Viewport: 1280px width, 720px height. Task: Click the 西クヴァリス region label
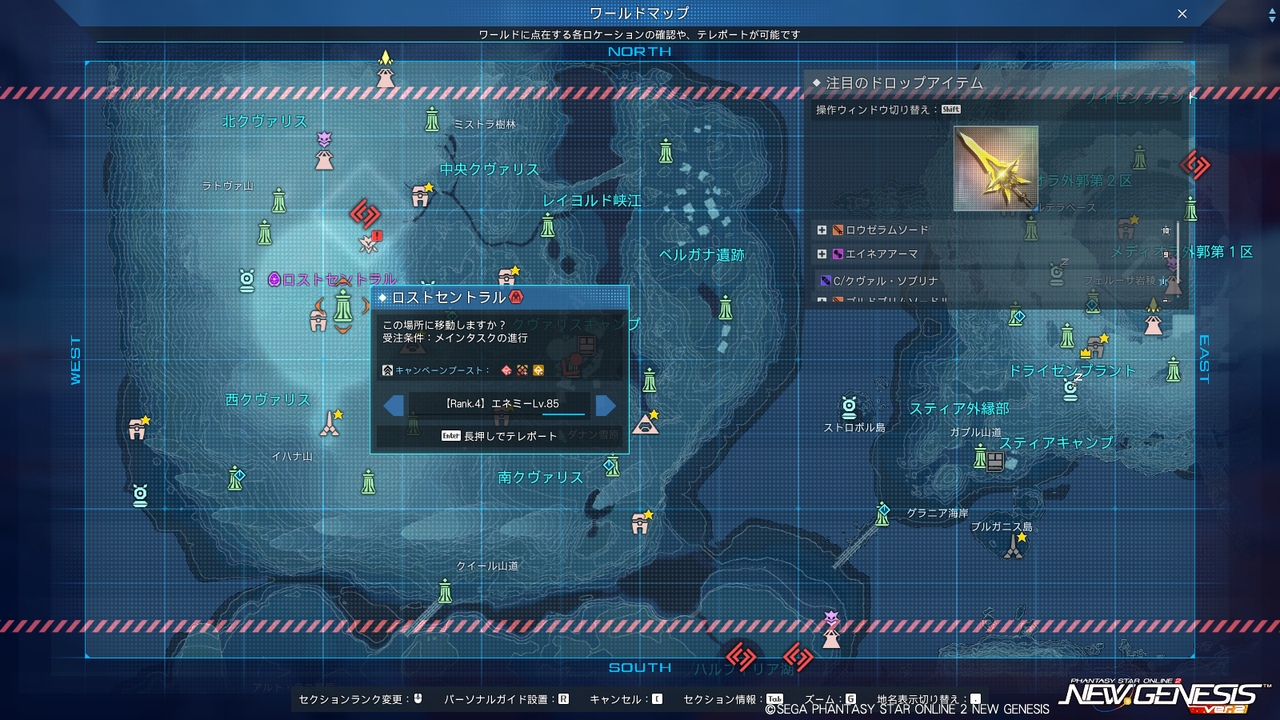(x=268, y=399)
